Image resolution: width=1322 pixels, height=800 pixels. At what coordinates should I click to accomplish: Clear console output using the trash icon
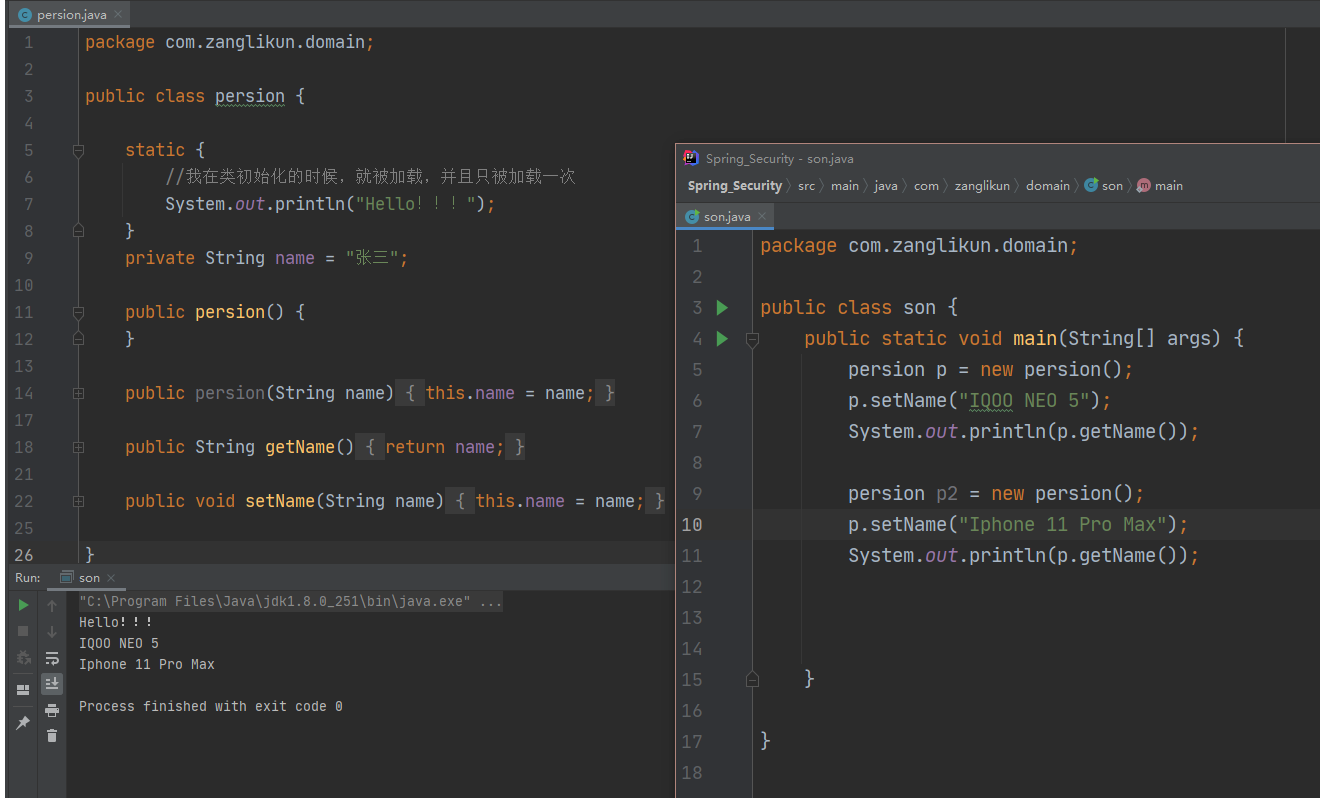pos(51,736)
